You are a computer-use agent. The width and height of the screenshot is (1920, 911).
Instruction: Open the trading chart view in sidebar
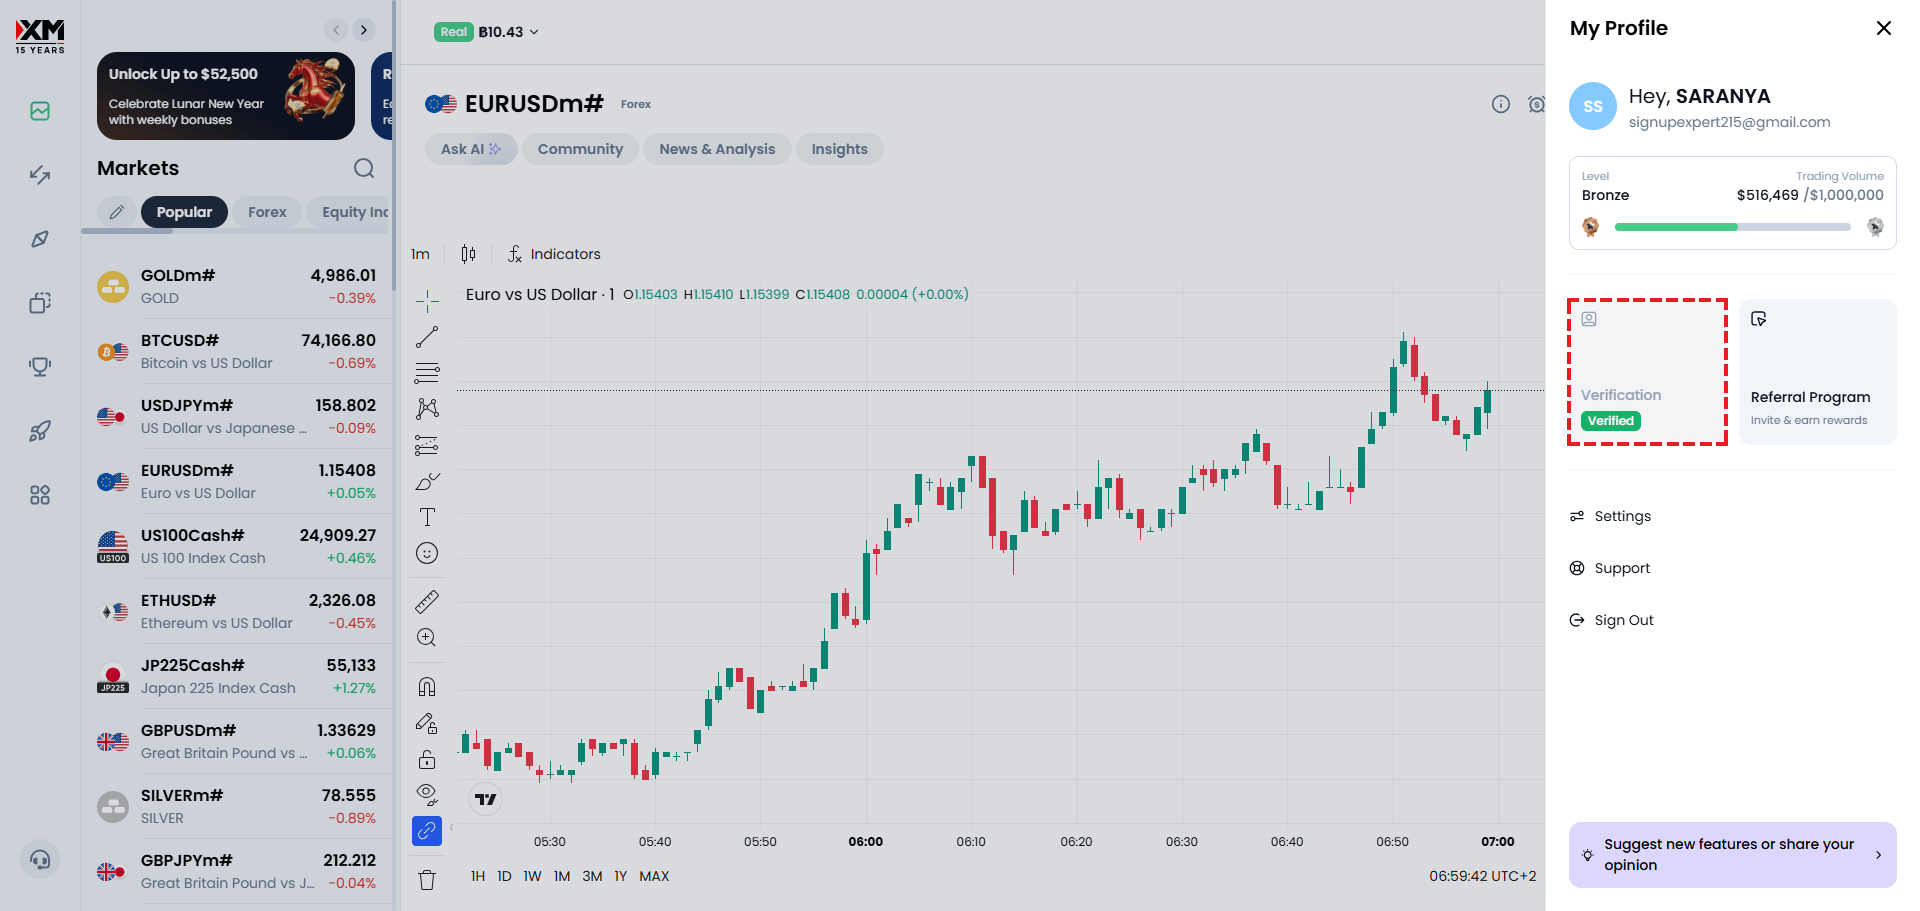40,111
